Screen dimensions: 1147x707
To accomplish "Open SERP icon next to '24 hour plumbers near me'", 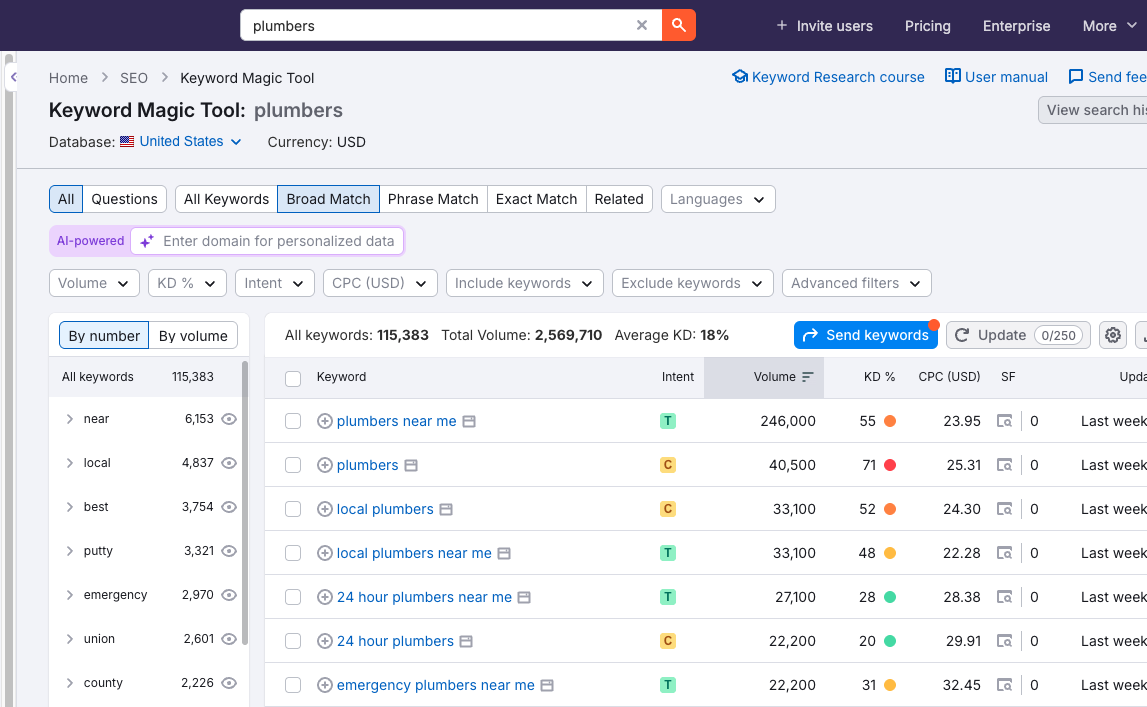I will pos(524,597).
